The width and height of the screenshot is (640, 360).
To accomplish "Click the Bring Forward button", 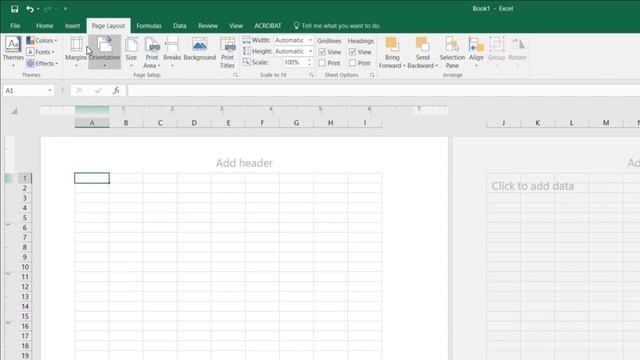I will 392,53.
